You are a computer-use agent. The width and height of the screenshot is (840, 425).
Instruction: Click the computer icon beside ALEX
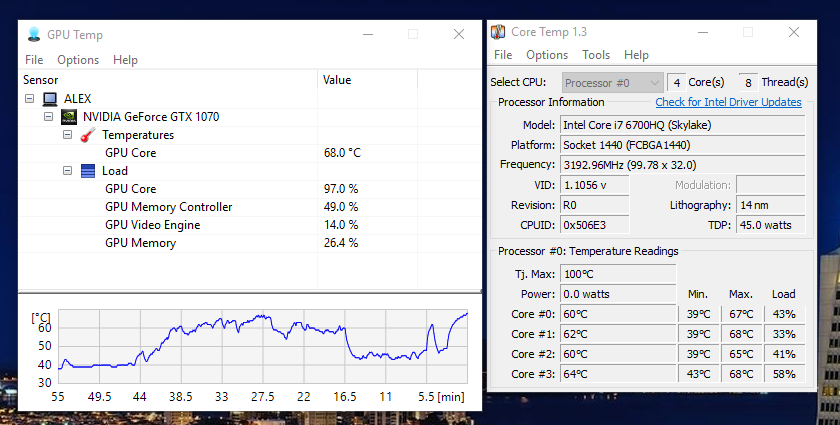point(50,99)
